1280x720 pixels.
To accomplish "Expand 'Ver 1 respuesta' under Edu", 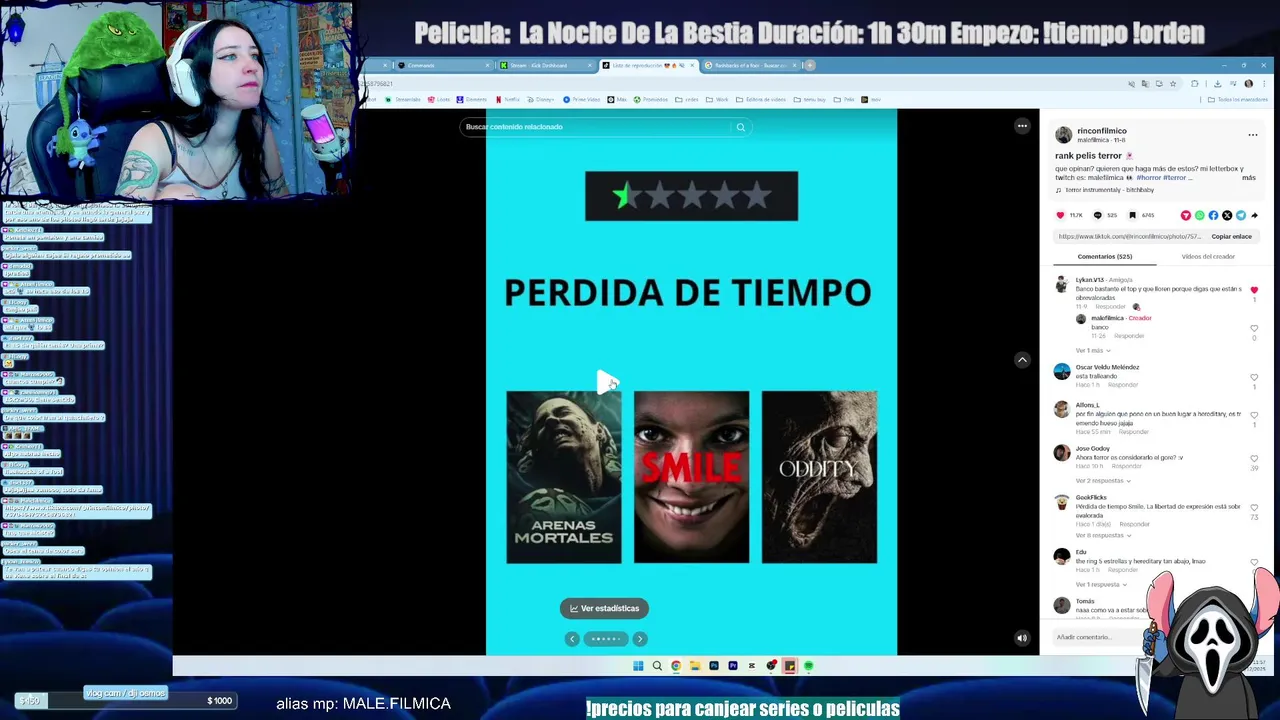I will click(1101, 585).
